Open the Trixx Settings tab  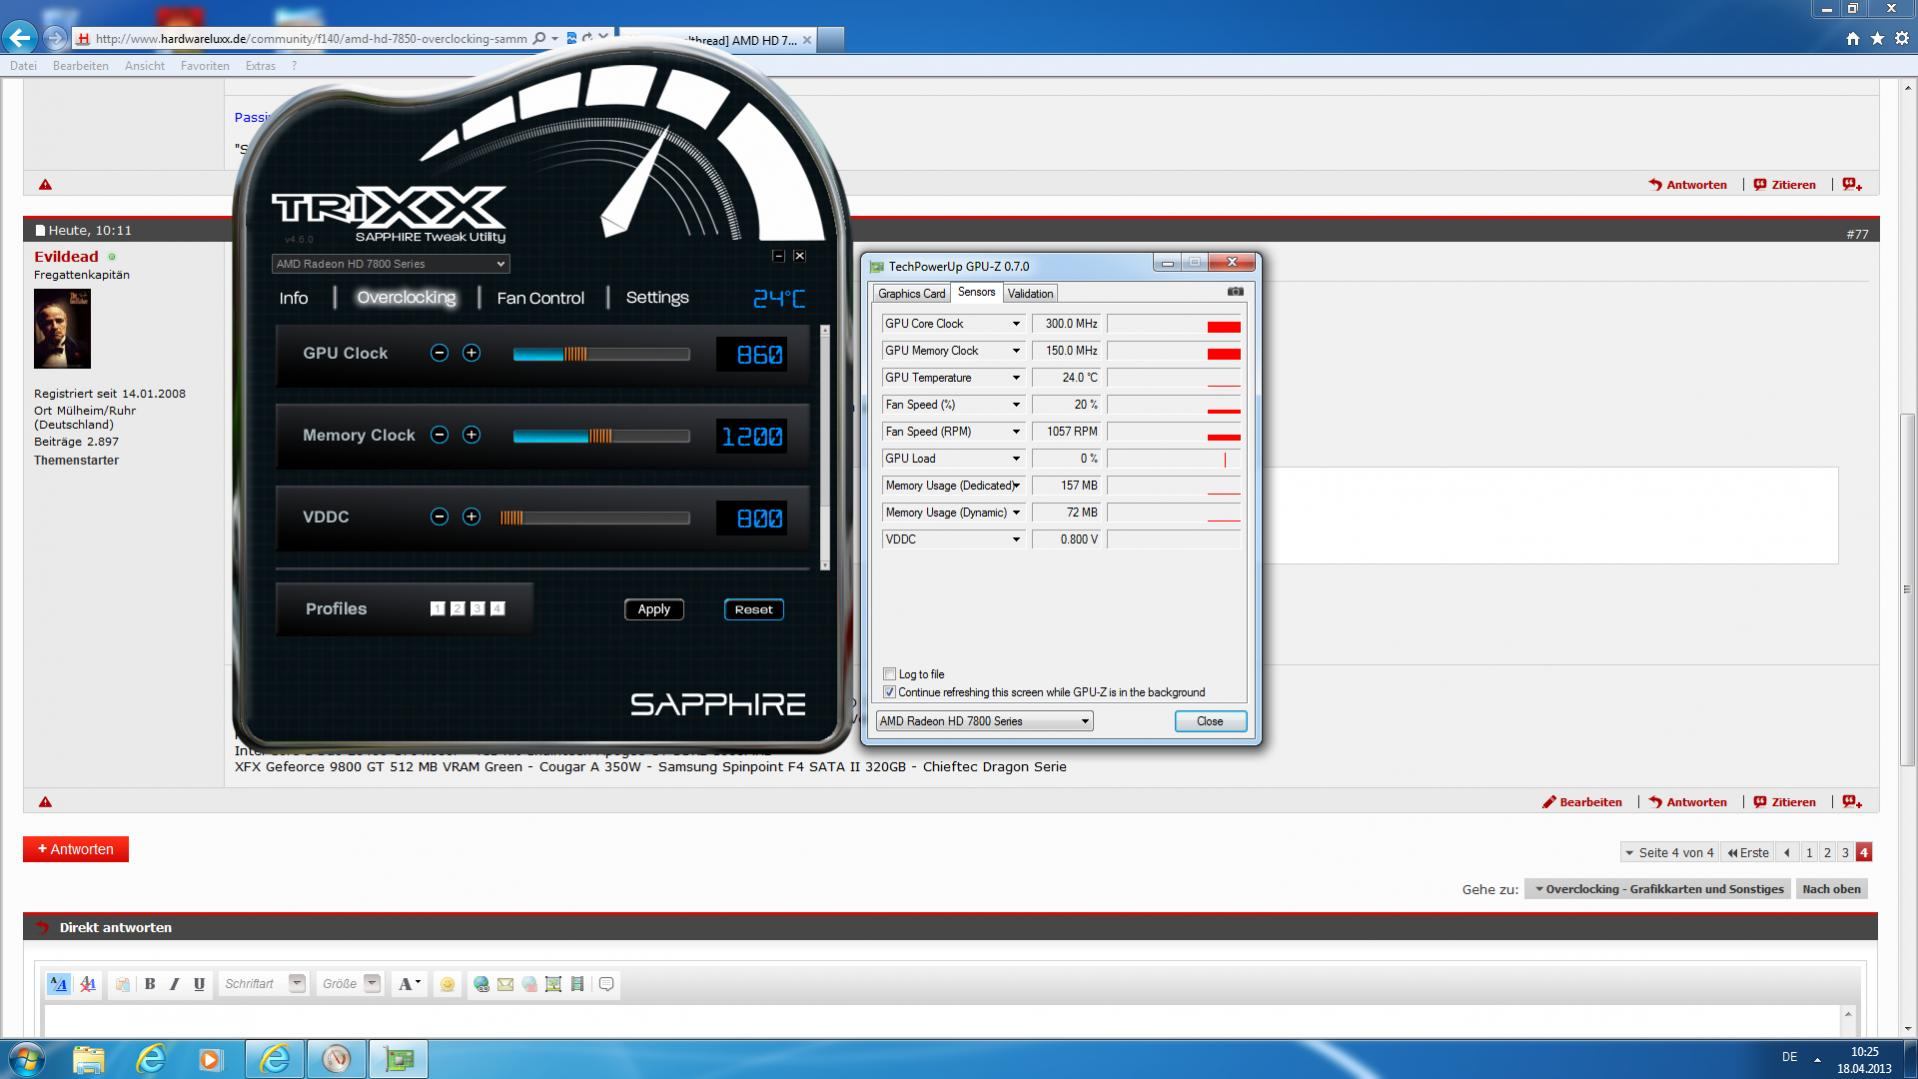pos(657,297)
